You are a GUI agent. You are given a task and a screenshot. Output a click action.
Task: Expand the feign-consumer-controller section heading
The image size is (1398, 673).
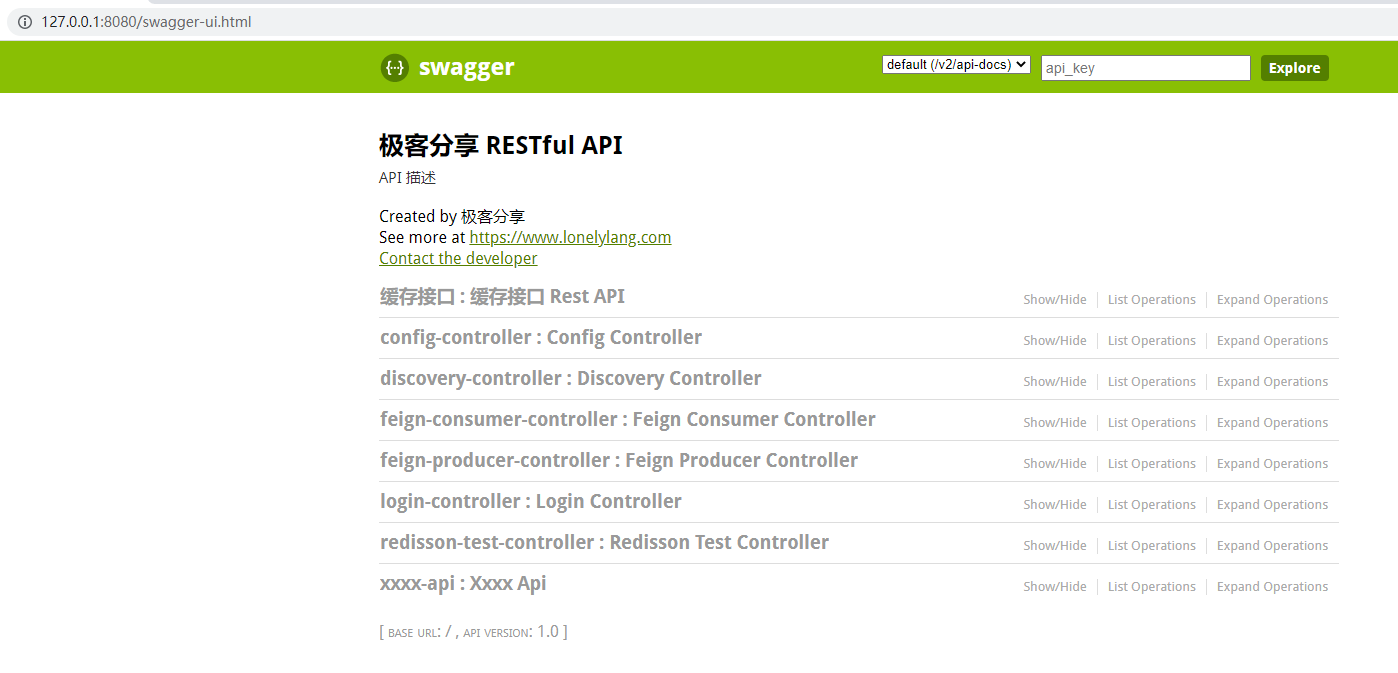(x=628, y=420)
